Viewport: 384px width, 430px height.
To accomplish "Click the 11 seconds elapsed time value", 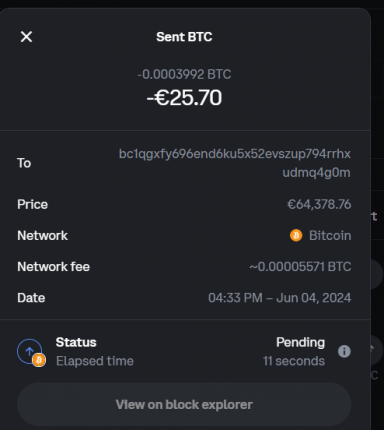I will tap(294, 361).
